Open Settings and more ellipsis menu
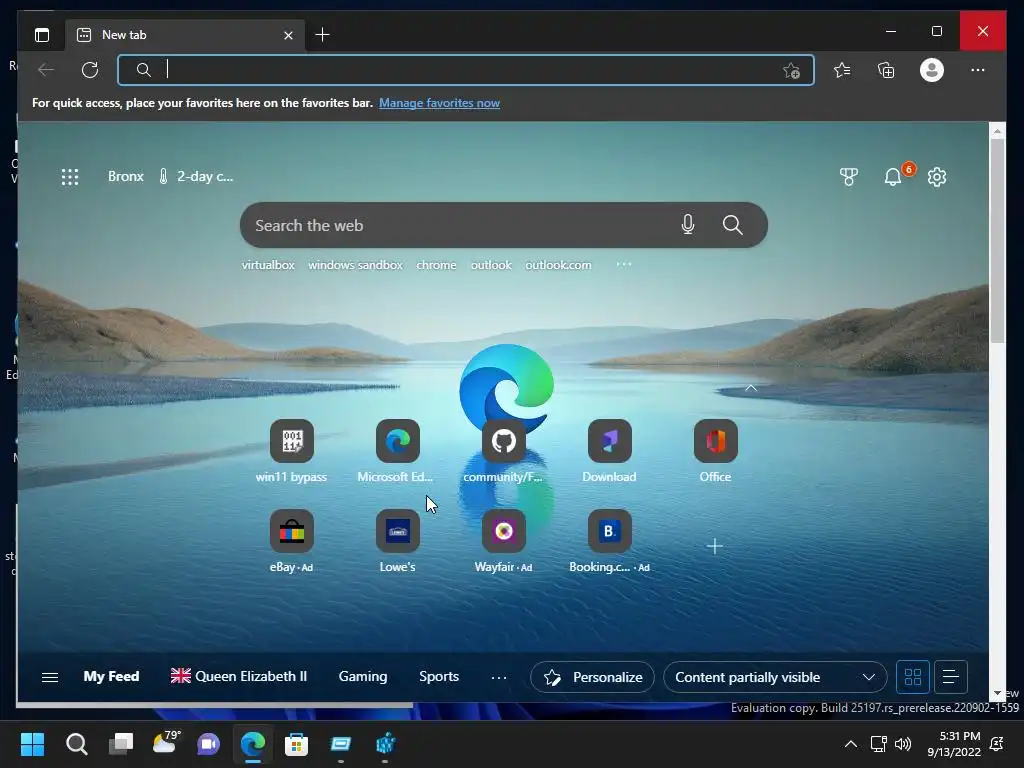Image resolution: width=1024 pixels, height=768 pixels. click(x=978, y=70)
